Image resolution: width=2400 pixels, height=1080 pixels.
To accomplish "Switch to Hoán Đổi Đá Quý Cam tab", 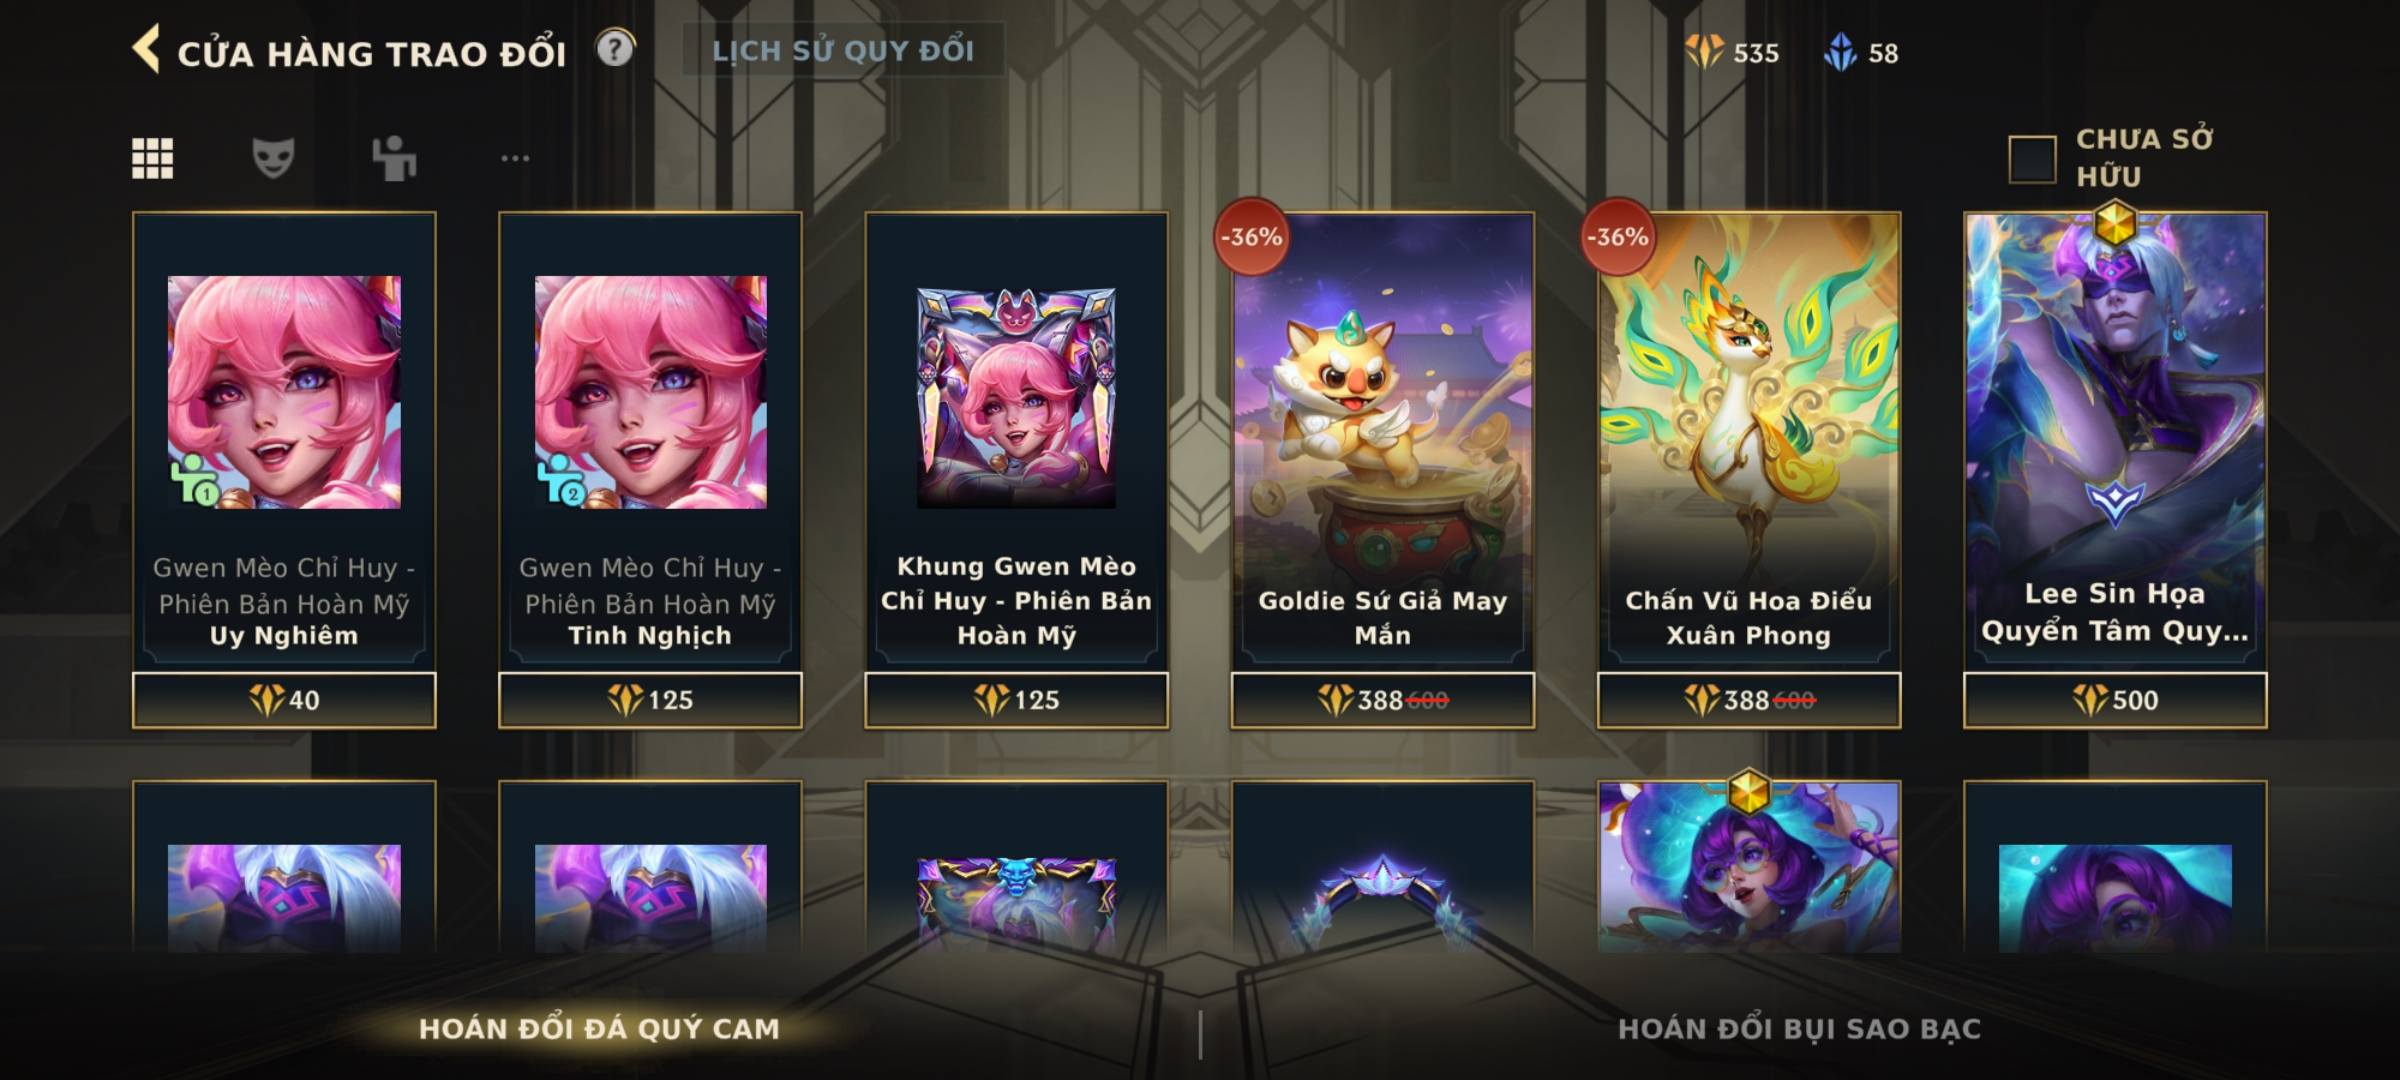I will [x=599, y=1029].
